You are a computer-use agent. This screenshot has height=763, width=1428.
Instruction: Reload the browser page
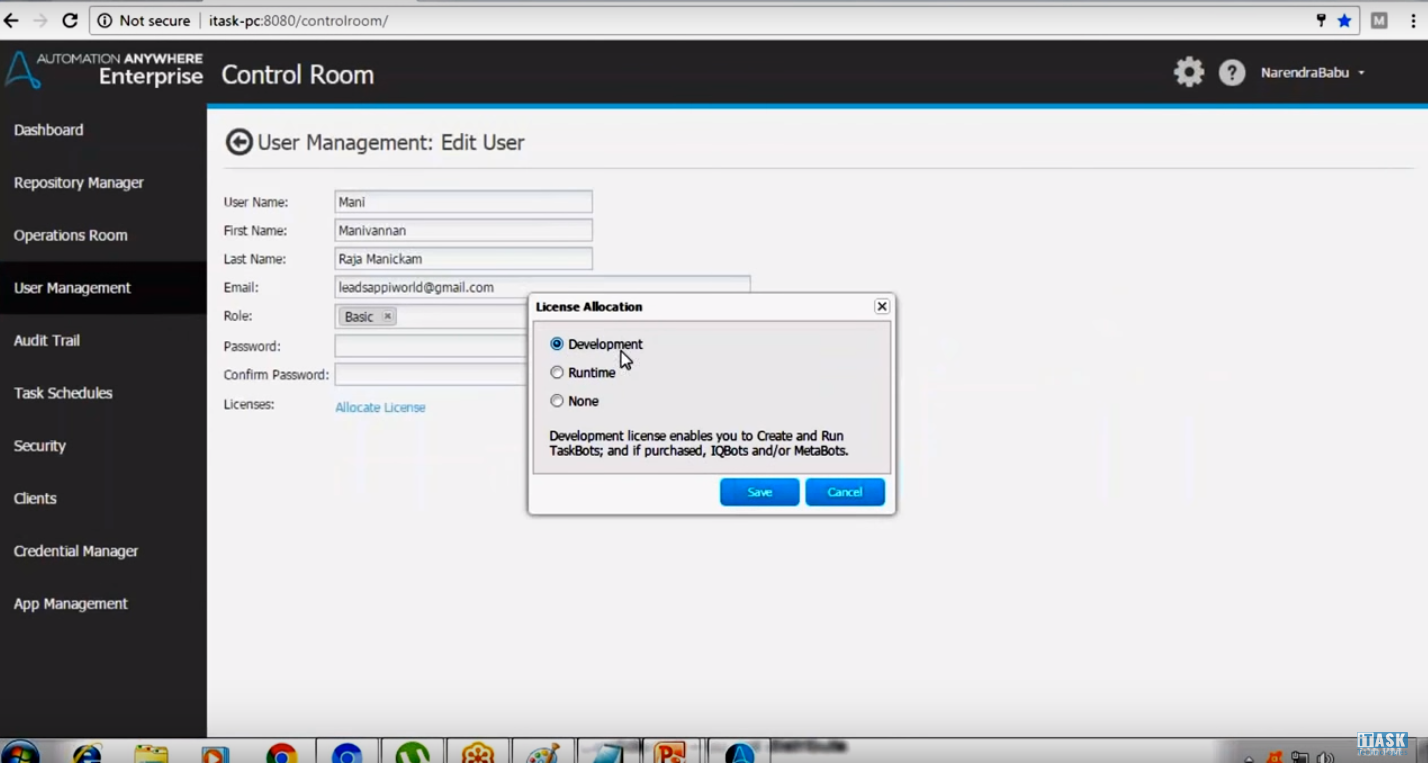click(x=70, y=20)
